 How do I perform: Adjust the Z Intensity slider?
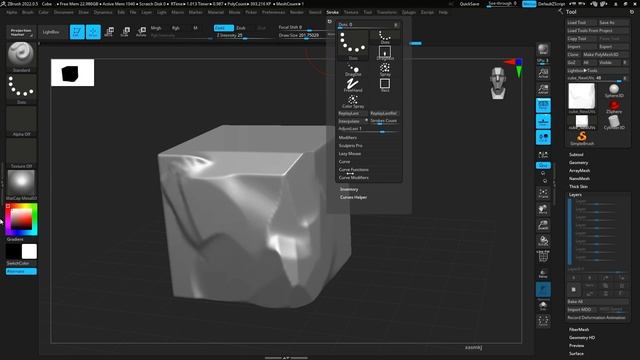(244, 36)
